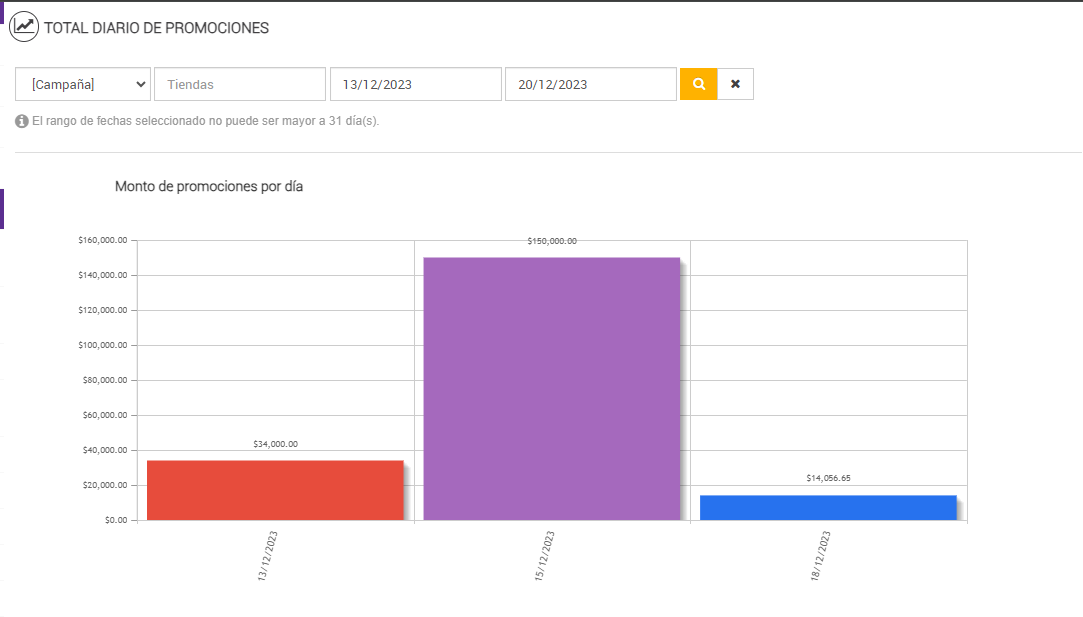Click the $14,056.65 bar value label
This screenshot has height=617, width=1083.
point(828,478)
